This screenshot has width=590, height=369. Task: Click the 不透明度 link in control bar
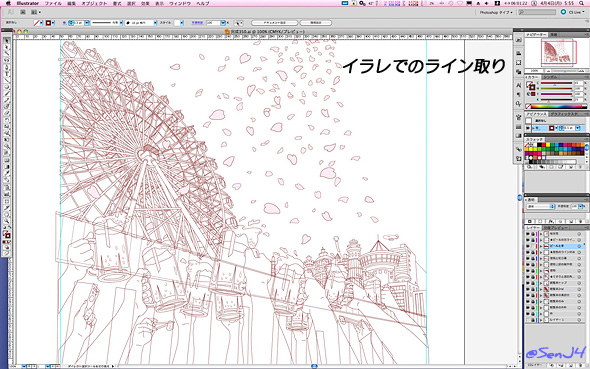point(197,23)
